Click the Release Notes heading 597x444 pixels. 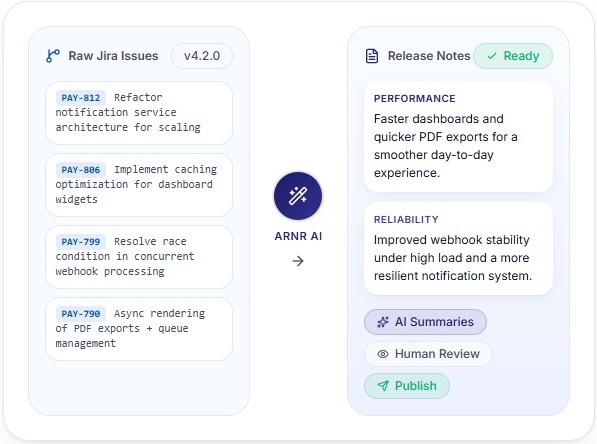click(429, 56)
